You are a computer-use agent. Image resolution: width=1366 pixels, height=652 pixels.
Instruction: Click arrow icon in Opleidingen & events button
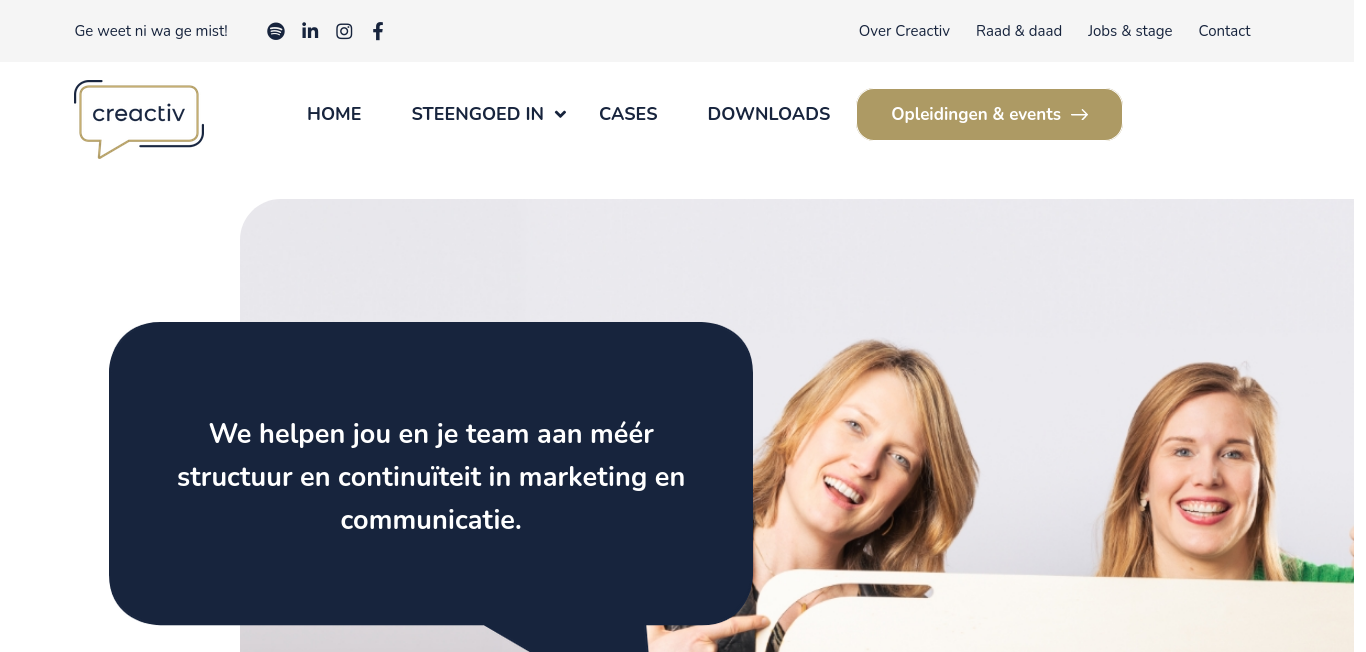click(x=1080, y=115)
